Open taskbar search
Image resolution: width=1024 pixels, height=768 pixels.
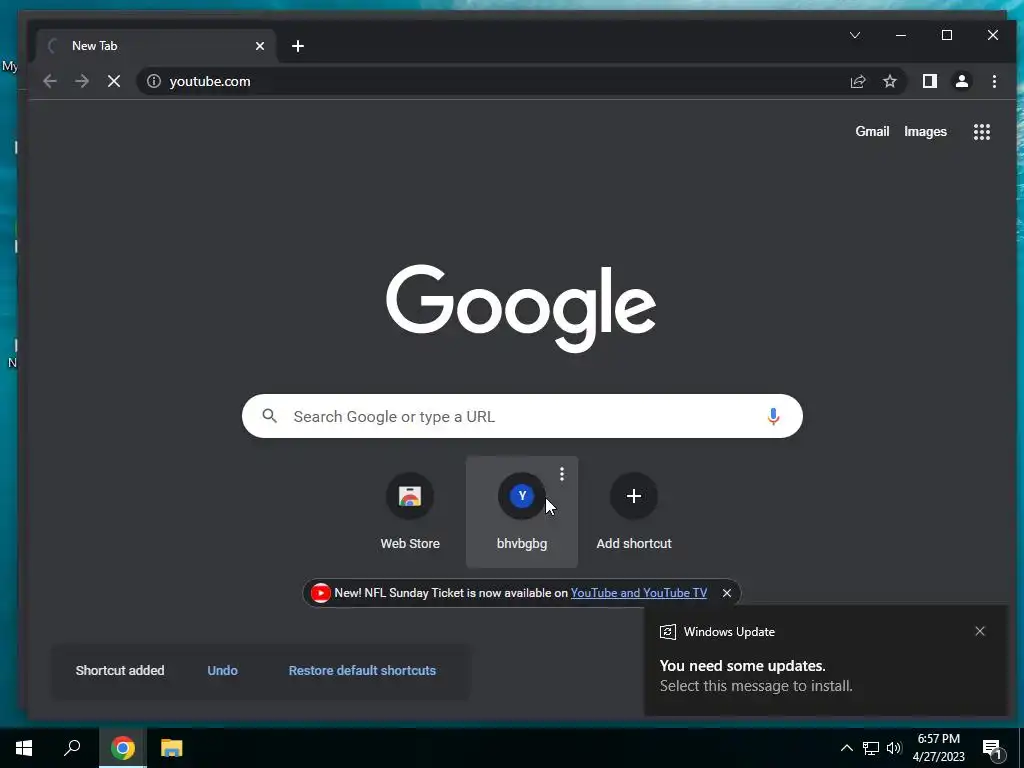click(72, 748)
